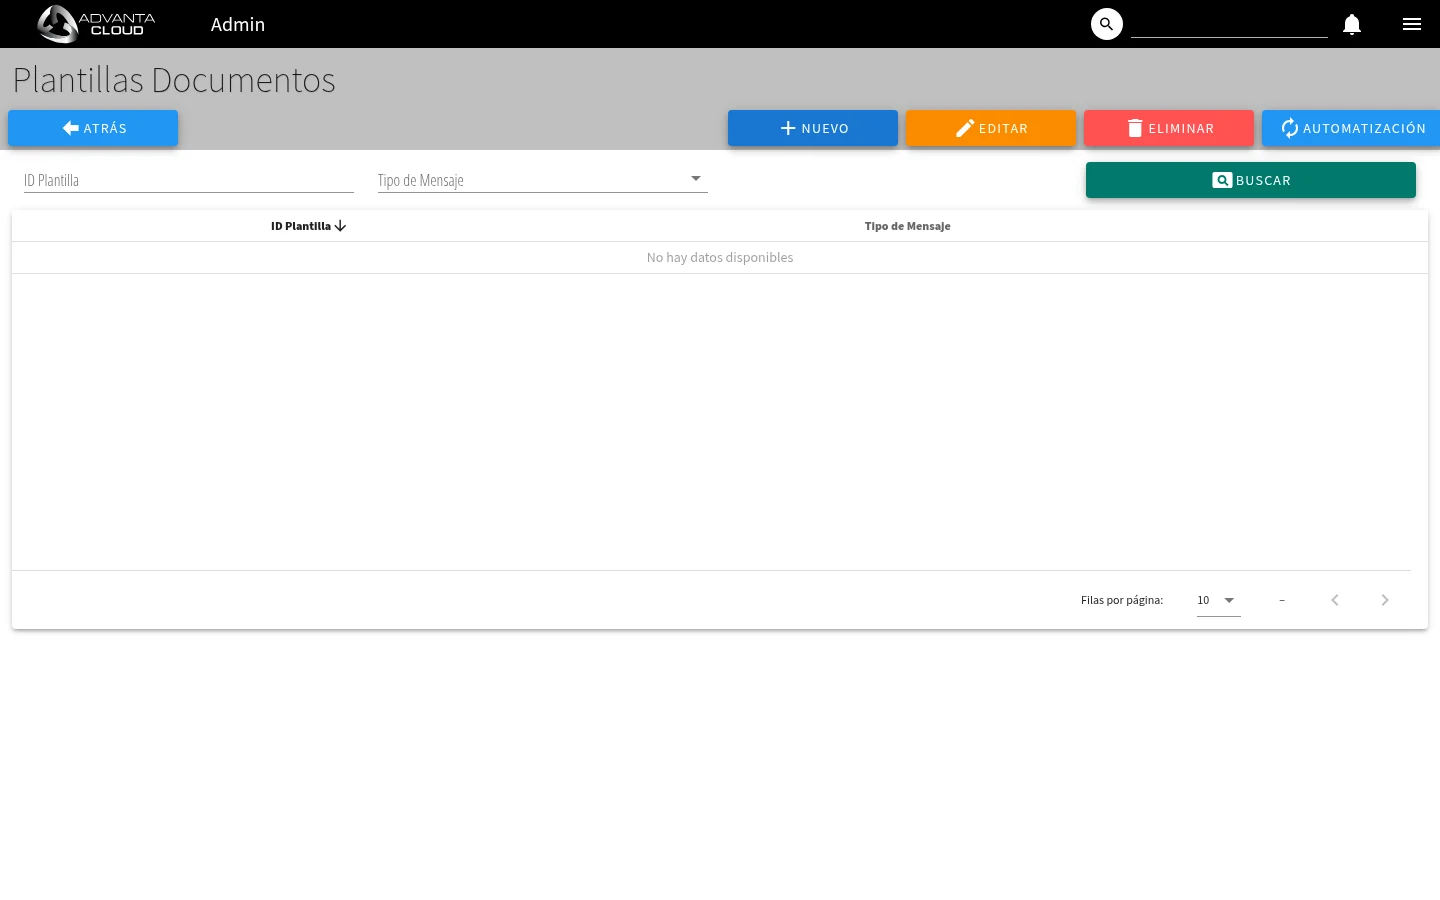Focus the ID Plantilla input field

189,180
